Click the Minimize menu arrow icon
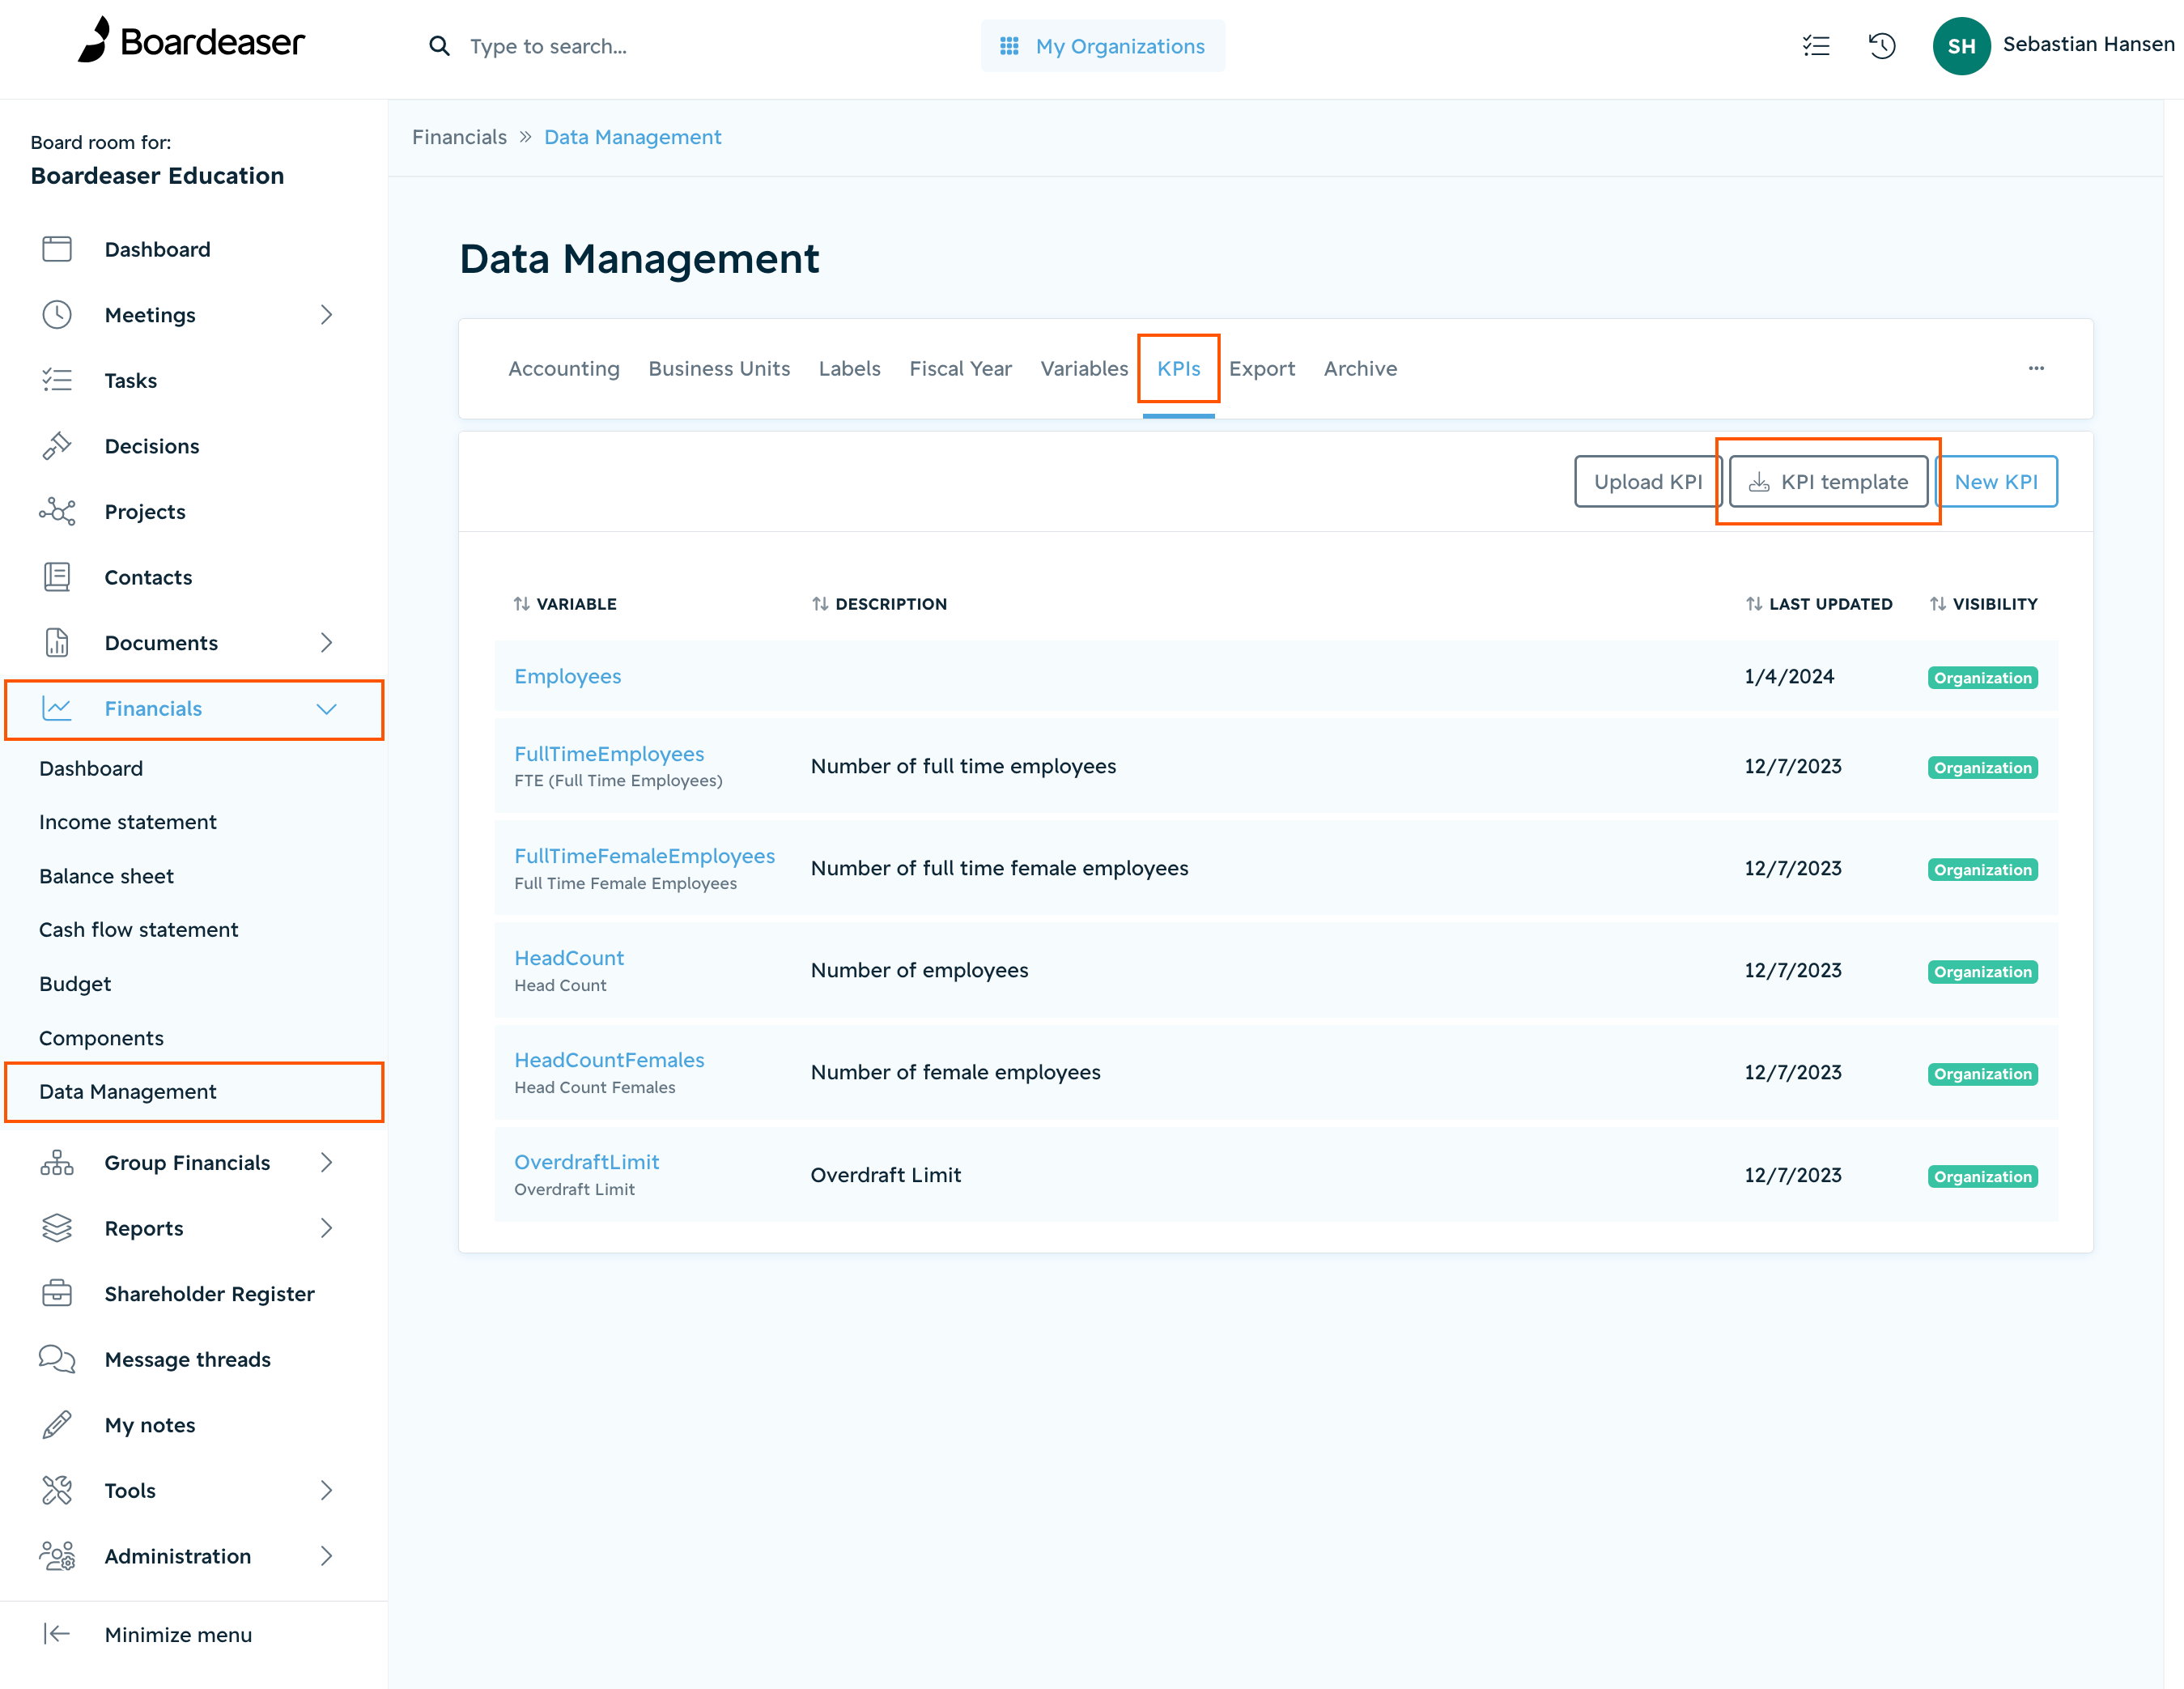Image resolution: width=2184 pixels, height=1689 pixels. (x=57, y=1634)
